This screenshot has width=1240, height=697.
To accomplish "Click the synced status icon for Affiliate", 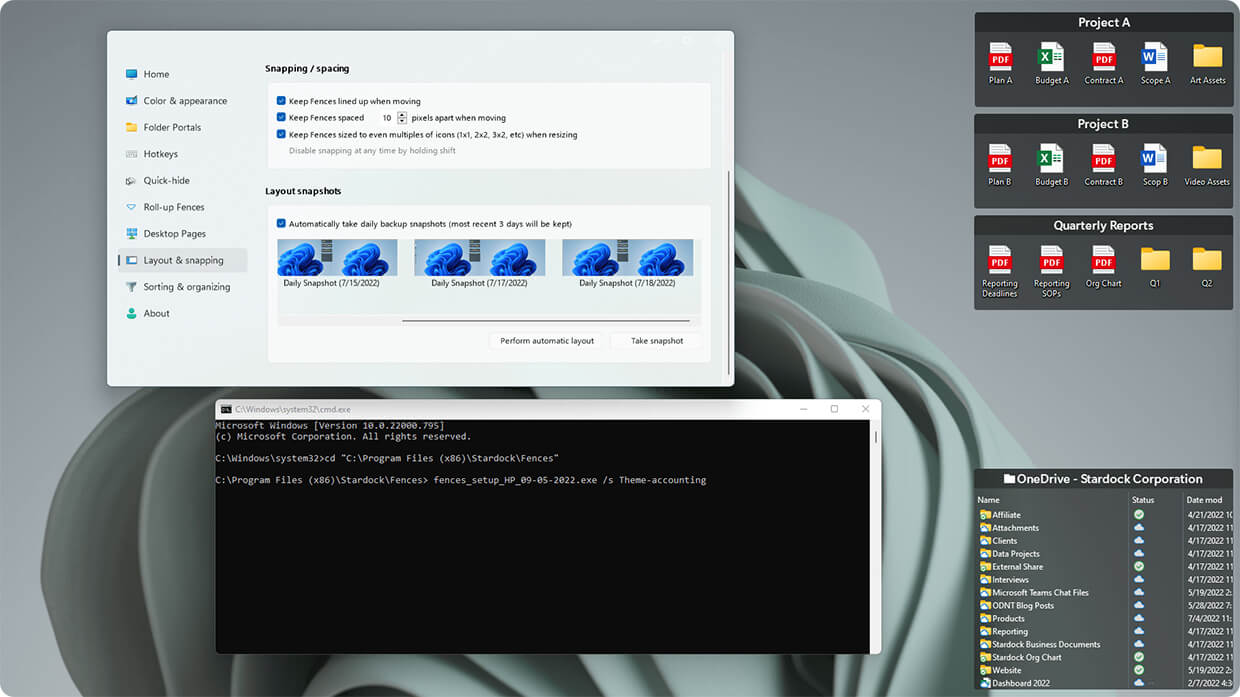I will point(1138,515).
